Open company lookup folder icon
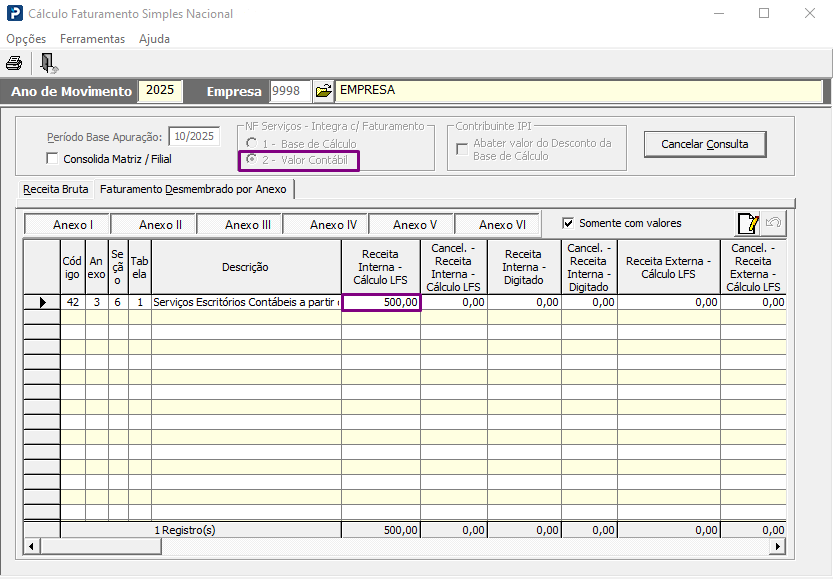The width and height of the screenshot is (833, 579). pyautogui.click(x=323, y=91)
